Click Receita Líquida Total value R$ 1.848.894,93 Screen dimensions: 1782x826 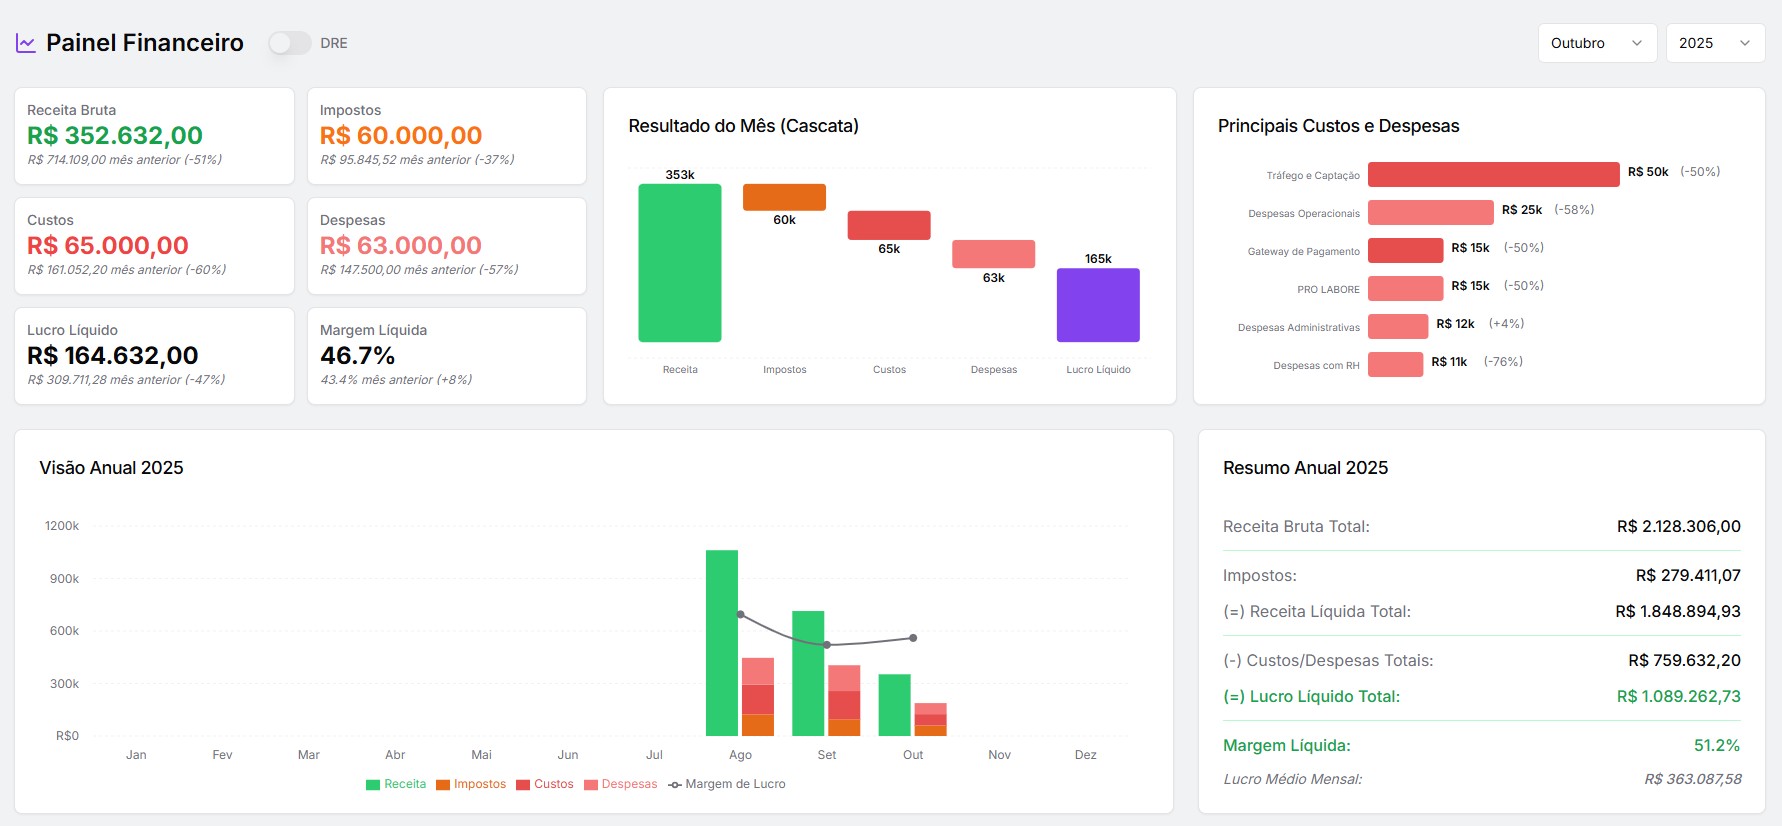[1678, 611]
